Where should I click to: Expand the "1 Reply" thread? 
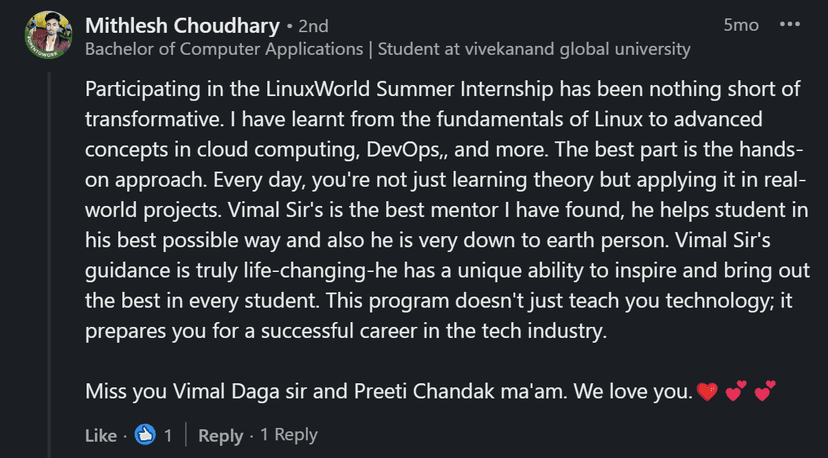pyautogui.click(x=288, y=435)
